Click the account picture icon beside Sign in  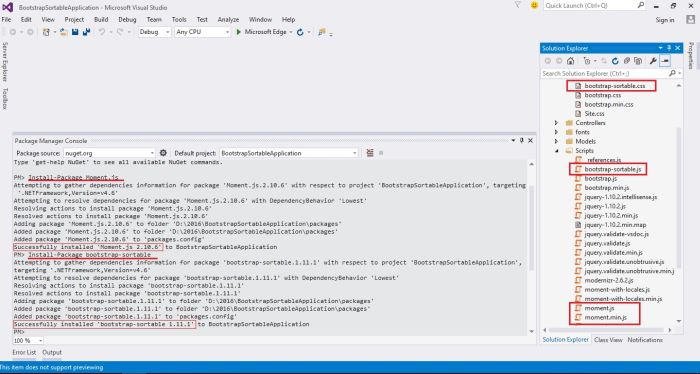(x=691, y=20)
